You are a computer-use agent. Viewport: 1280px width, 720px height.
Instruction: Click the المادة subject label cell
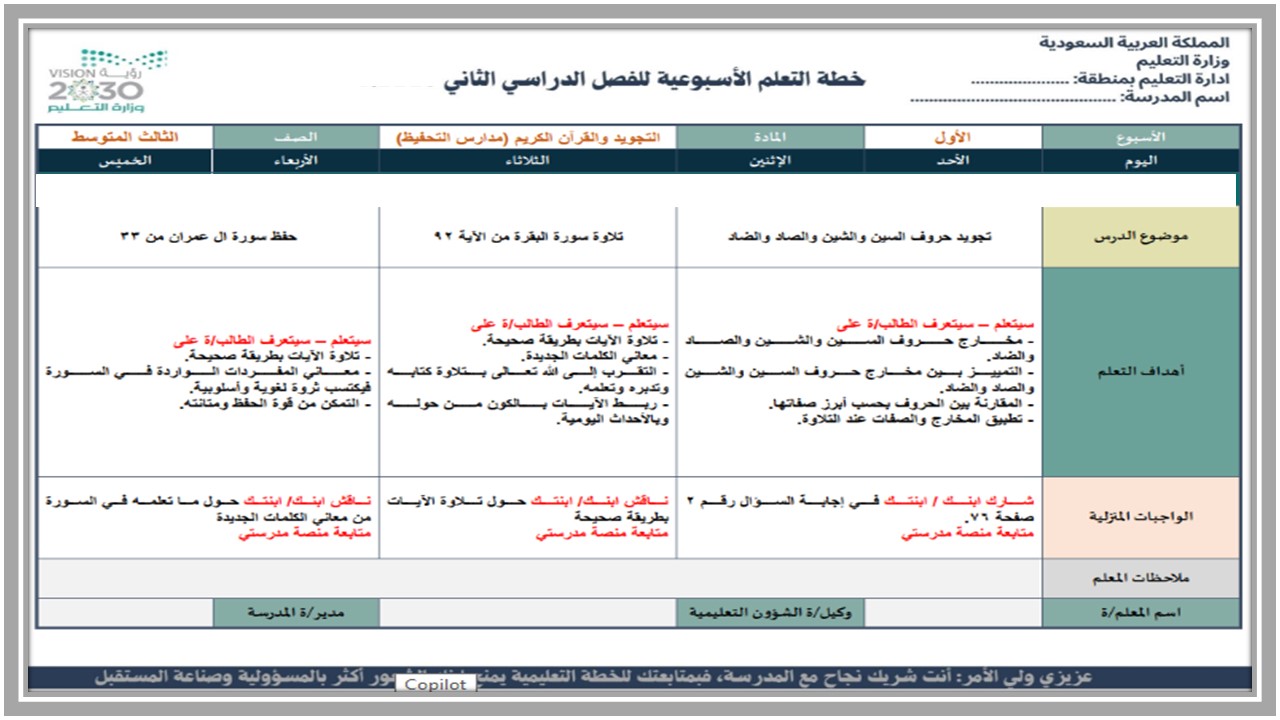[769, 137]
